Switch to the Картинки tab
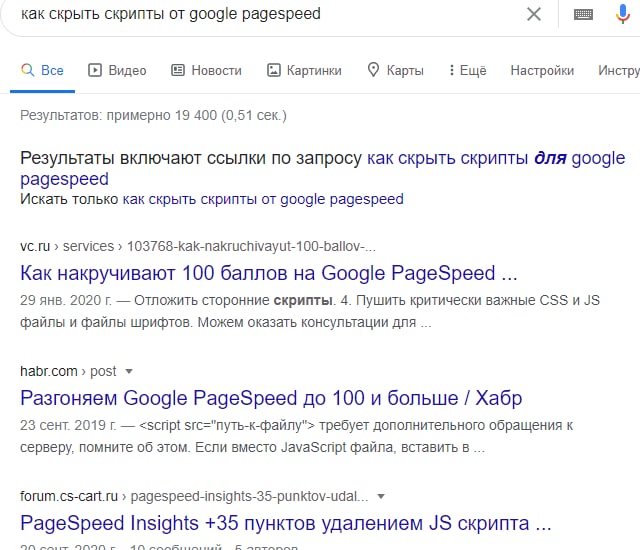Viewport: 640px width, 550px height. 304,70
